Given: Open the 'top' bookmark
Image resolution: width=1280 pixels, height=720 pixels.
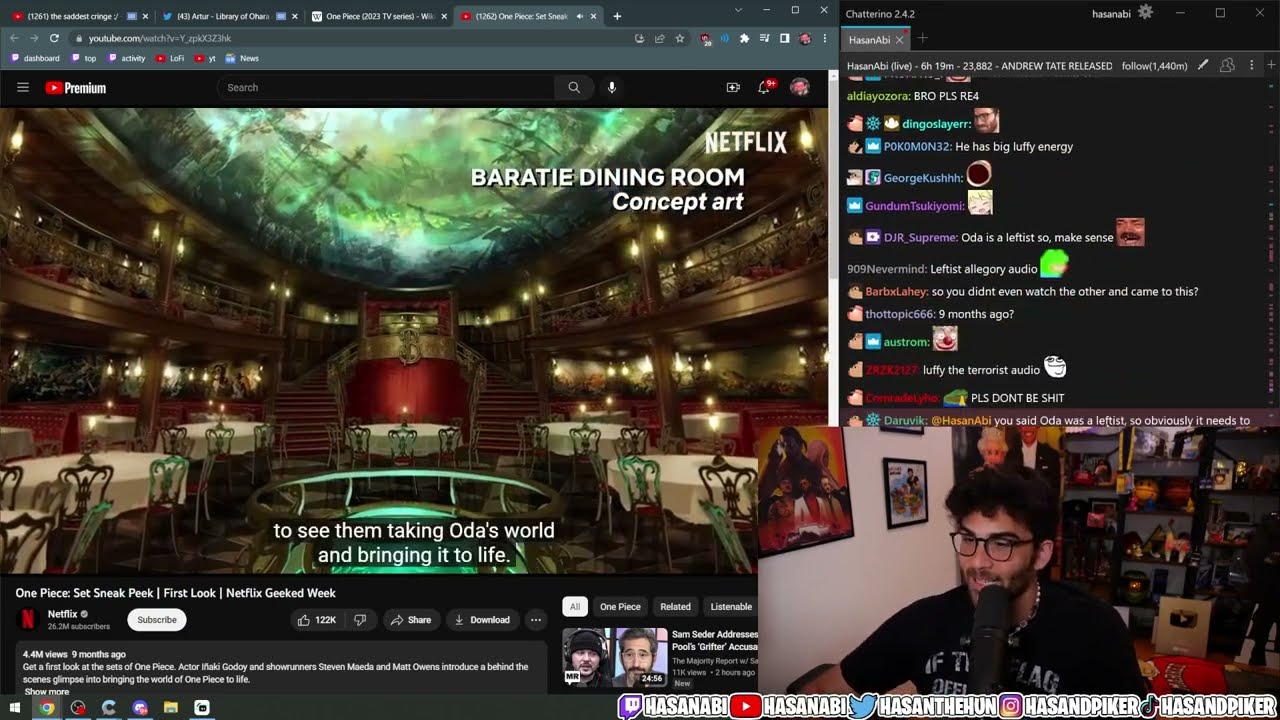Looking at the screenshot, I should 84,58.
